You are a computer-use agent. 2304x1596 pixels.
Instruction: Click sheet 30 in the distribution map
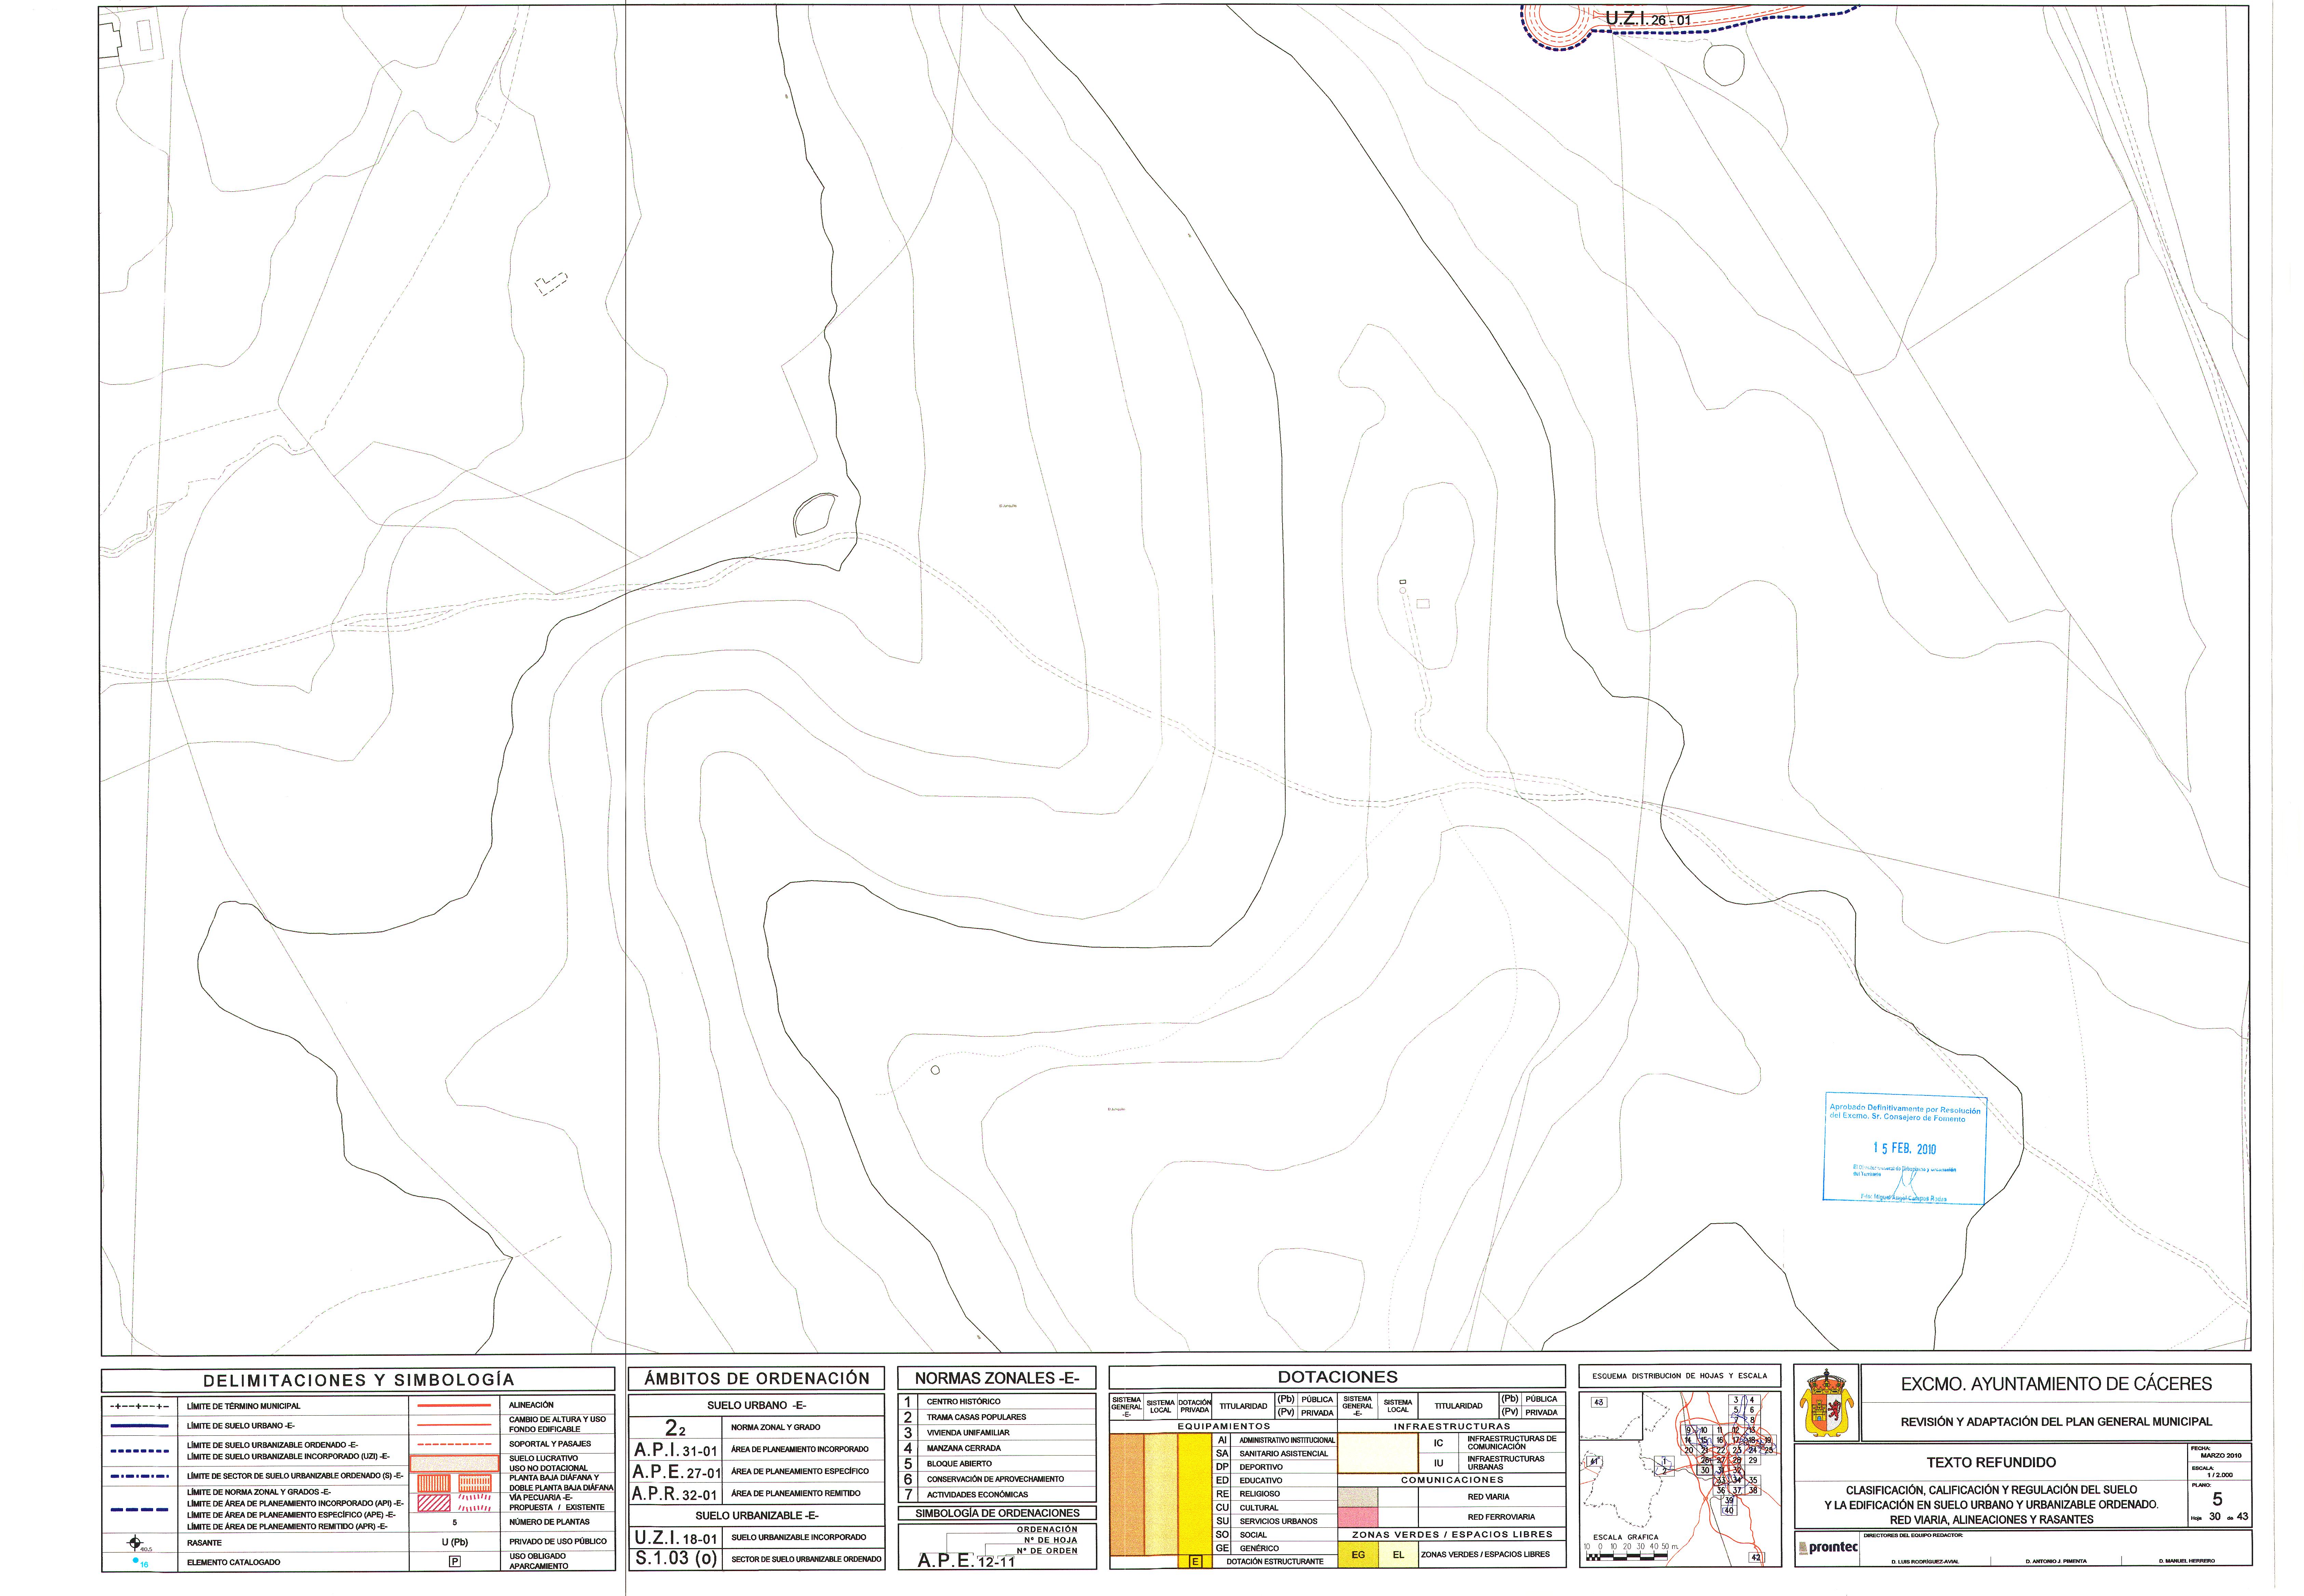(x=1705, y=1470)
